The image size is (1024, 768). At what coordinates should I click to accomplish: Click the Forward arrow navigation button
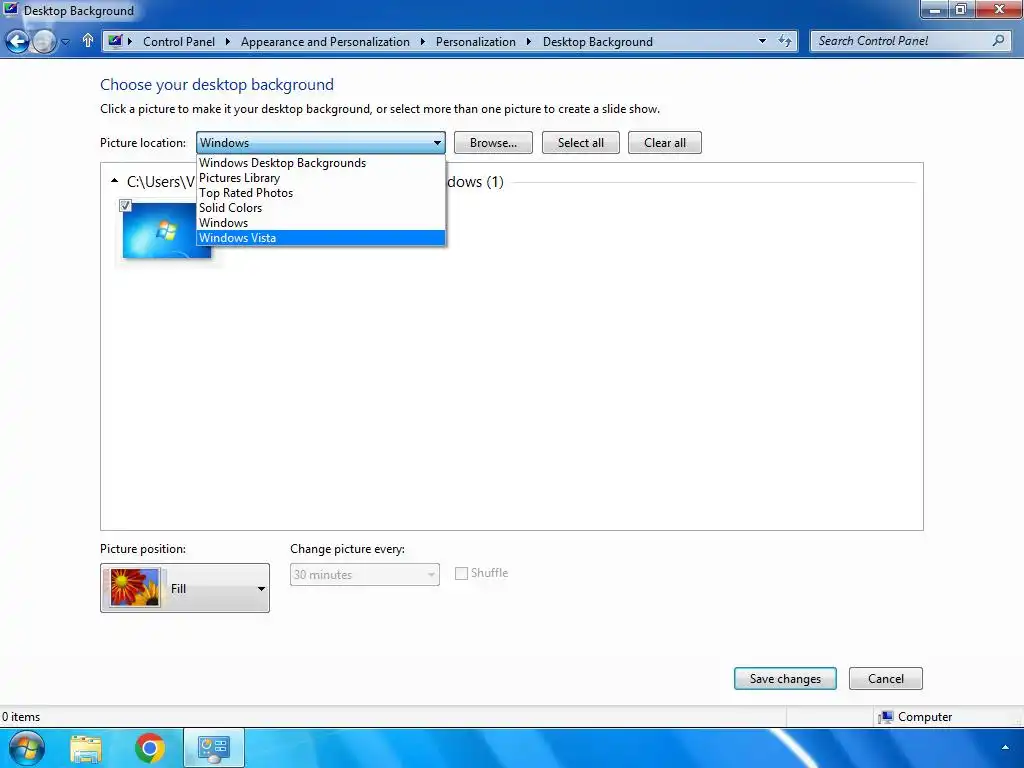point(44,41)
